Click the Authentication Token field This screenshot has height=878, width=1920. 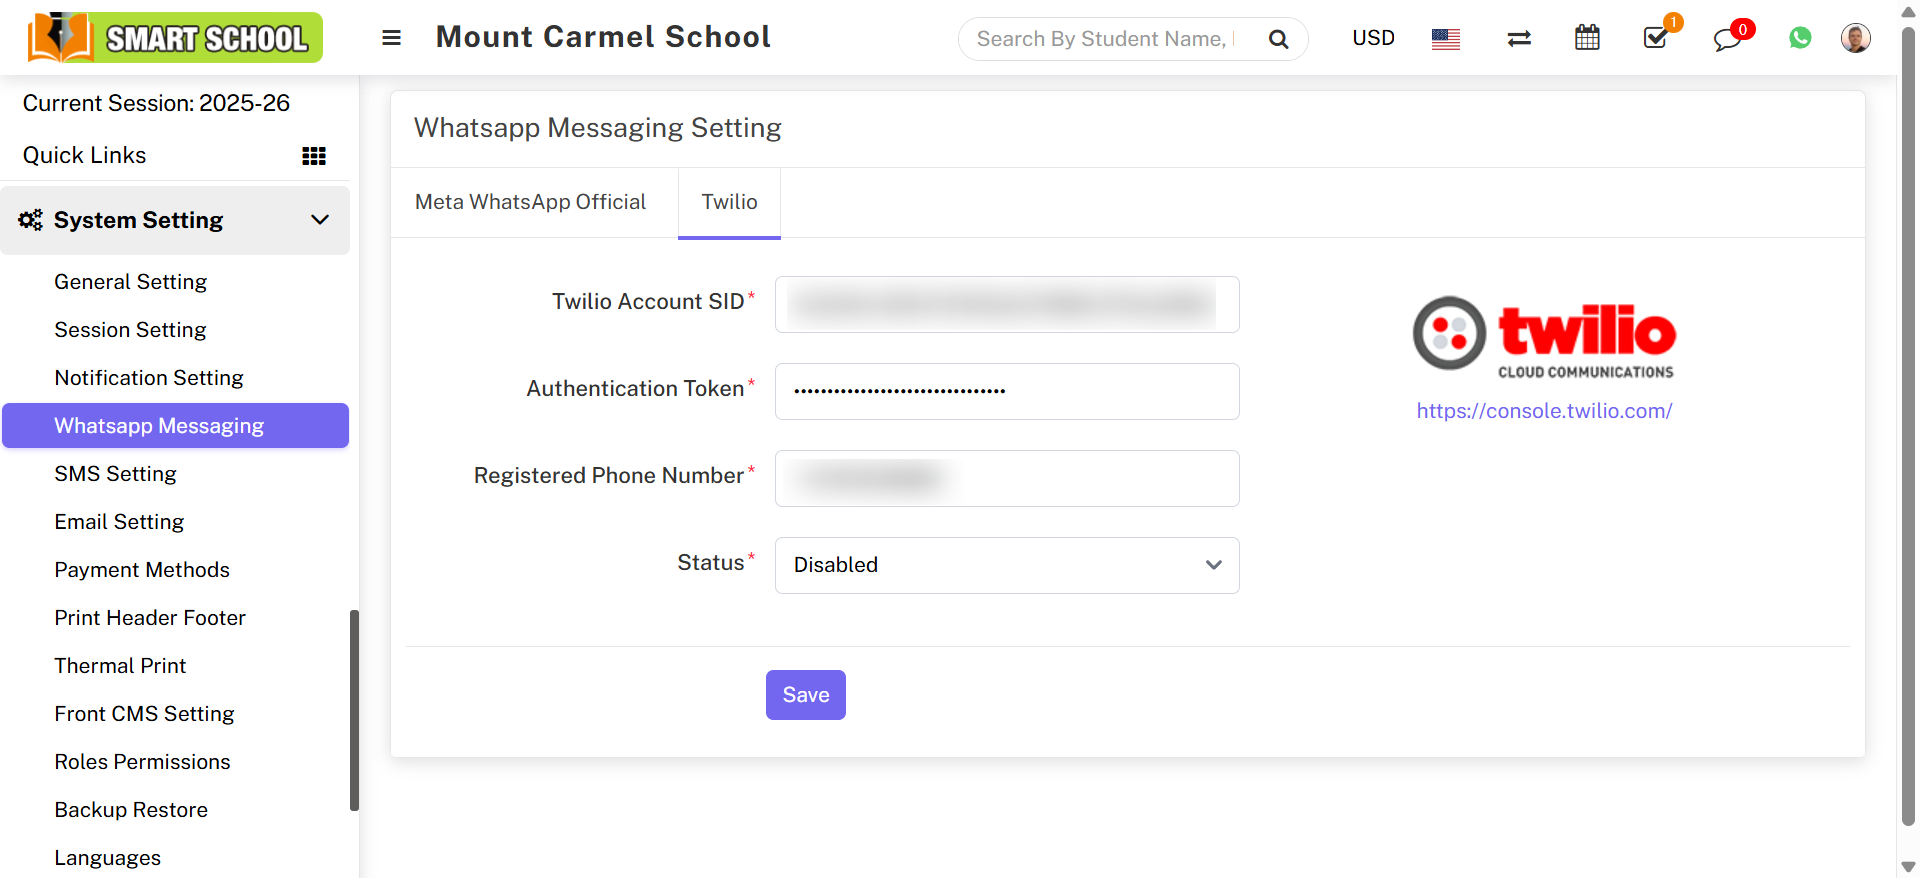(x=1007, y=391)
